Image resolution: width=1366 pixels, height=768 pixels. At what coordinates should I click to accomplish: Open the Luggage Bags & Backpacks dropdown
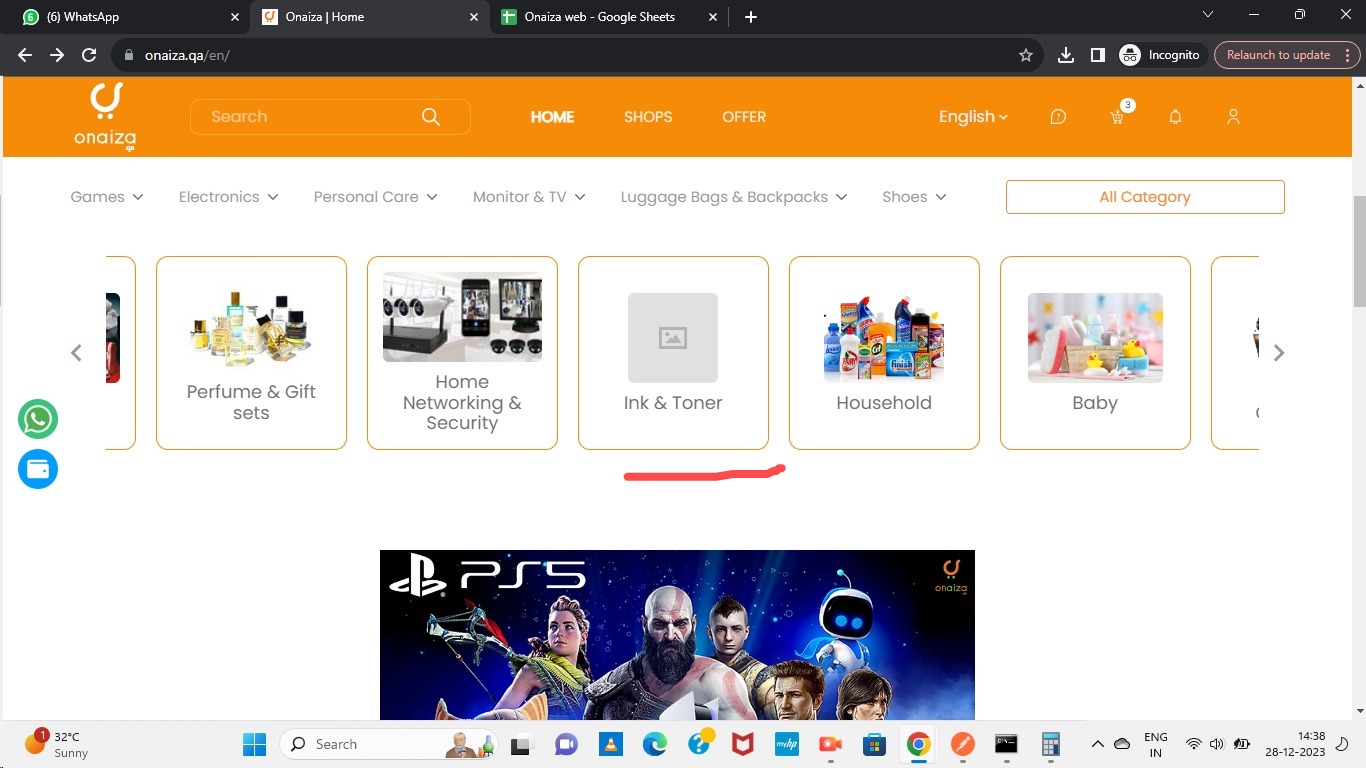[x=733, y=197]
